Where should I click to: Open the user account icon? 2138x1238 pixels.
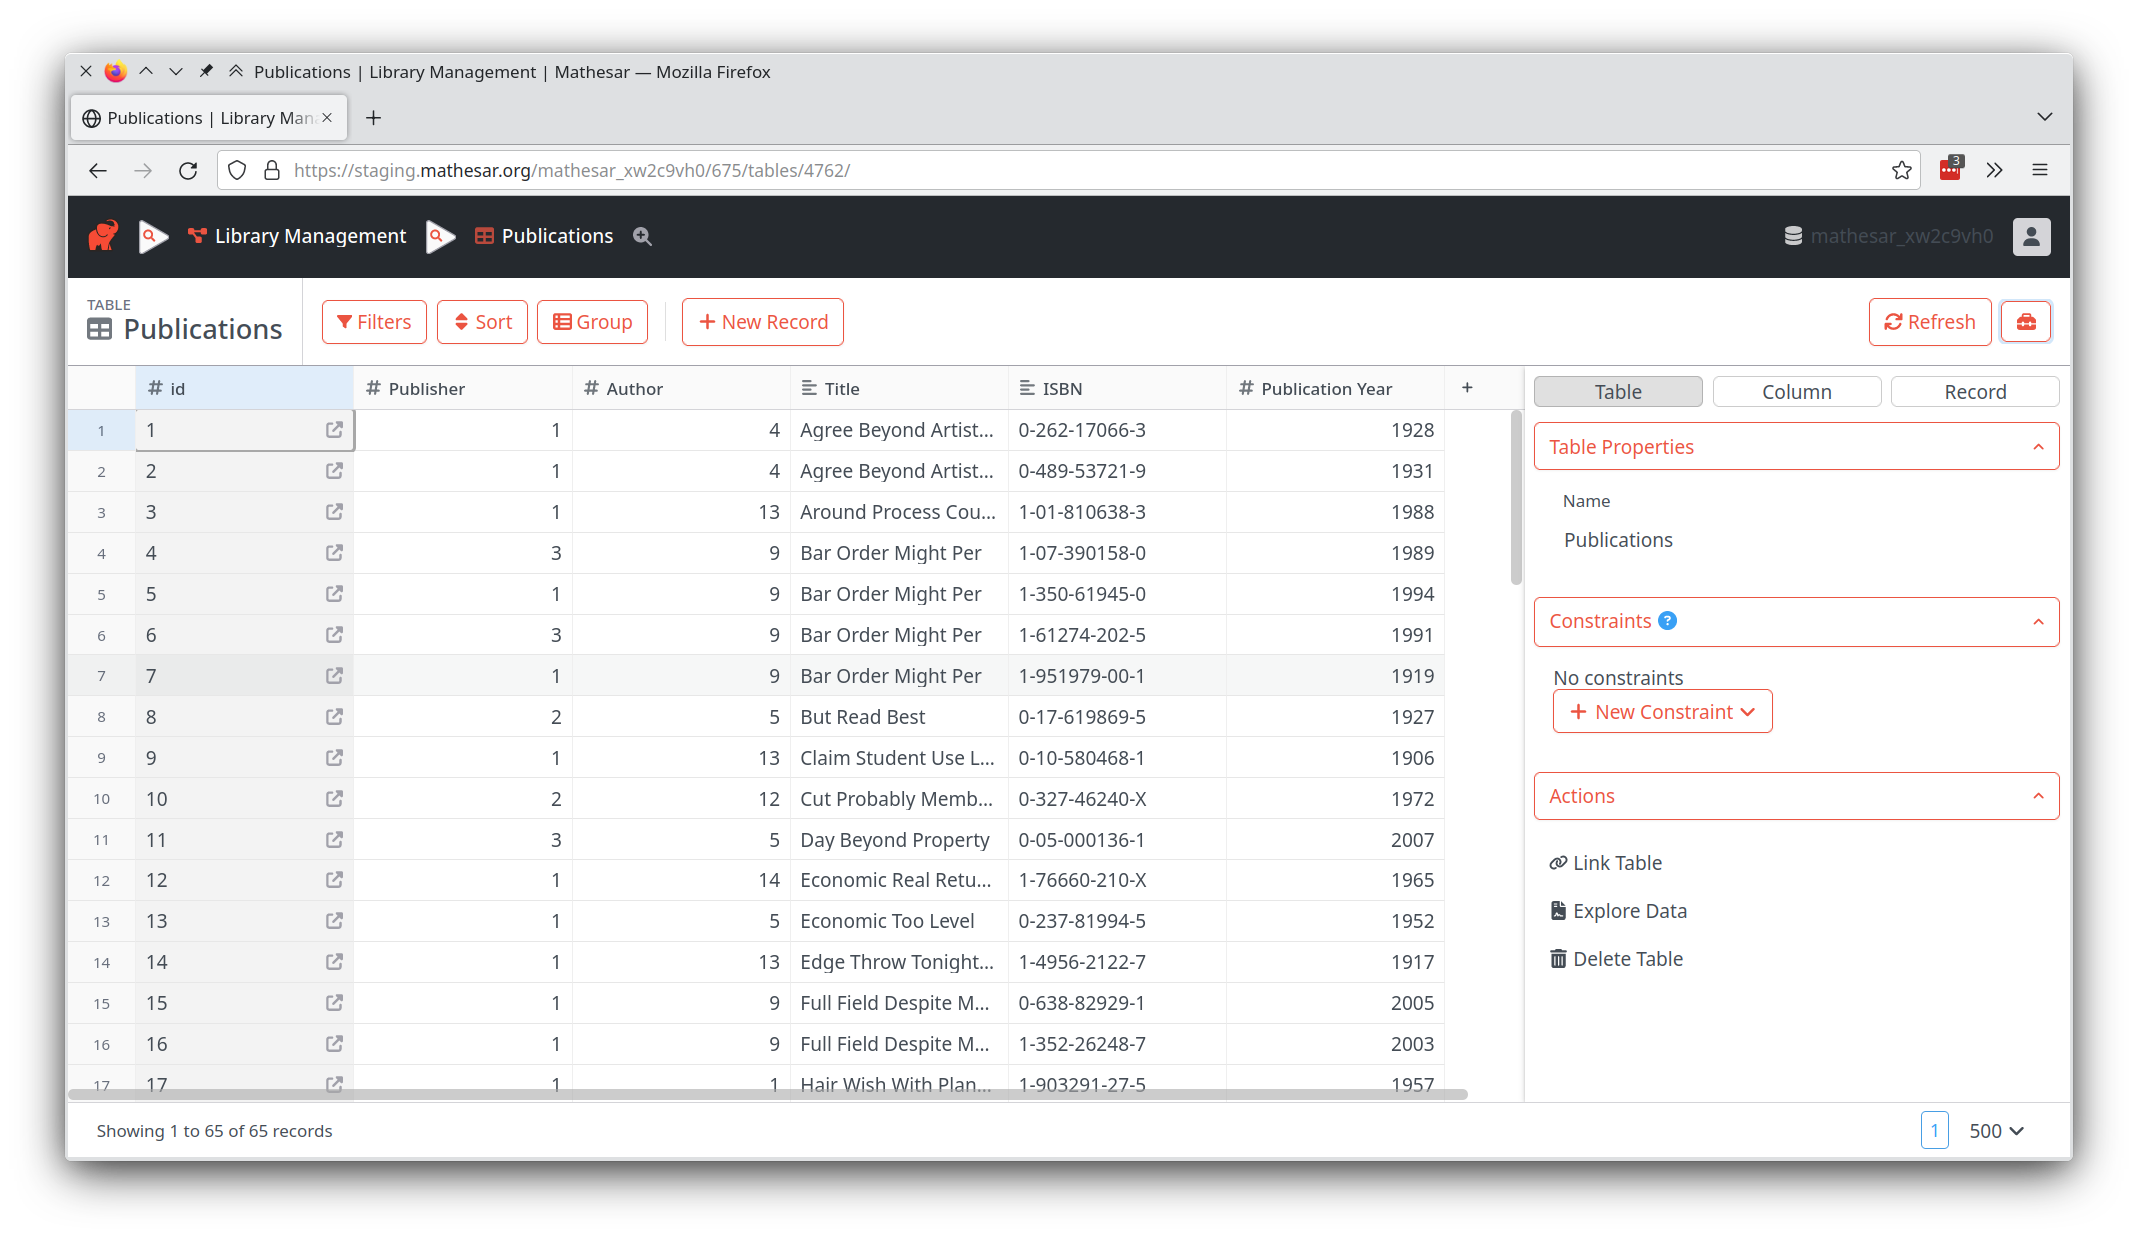tap(2031, 236)
